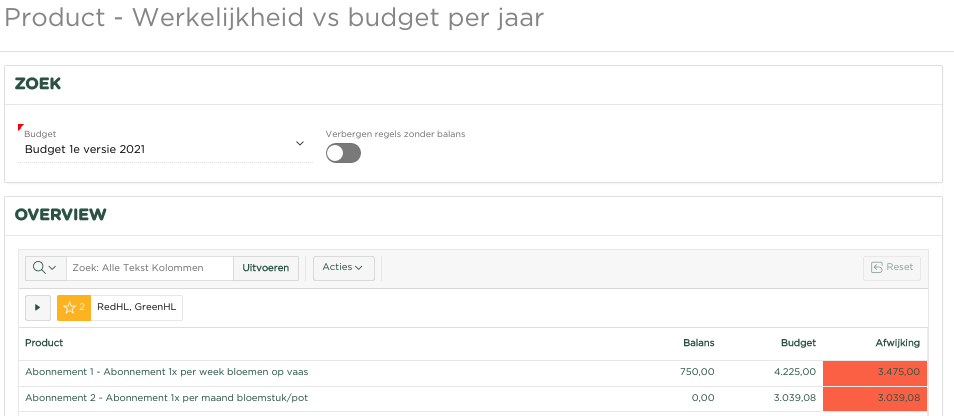Toggle Verbergen regels zonder balans switch
This screenshot has width=954, height=416.
pyautogui.click(x=343, y=153)
